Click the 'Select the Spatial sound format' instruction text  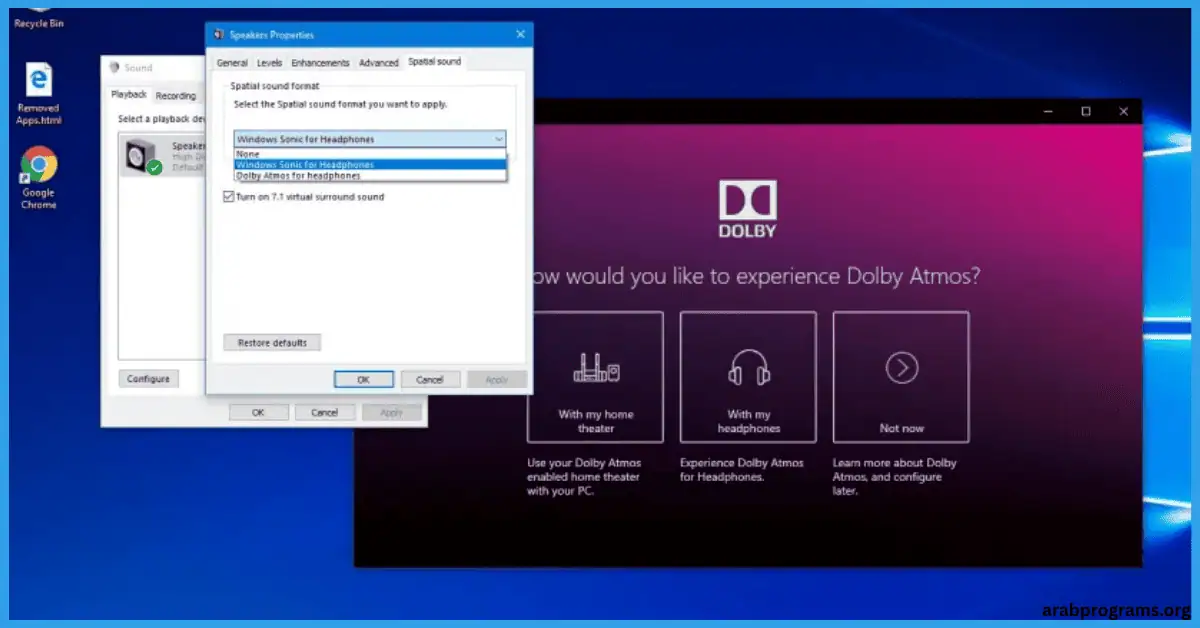coord(340,104)
